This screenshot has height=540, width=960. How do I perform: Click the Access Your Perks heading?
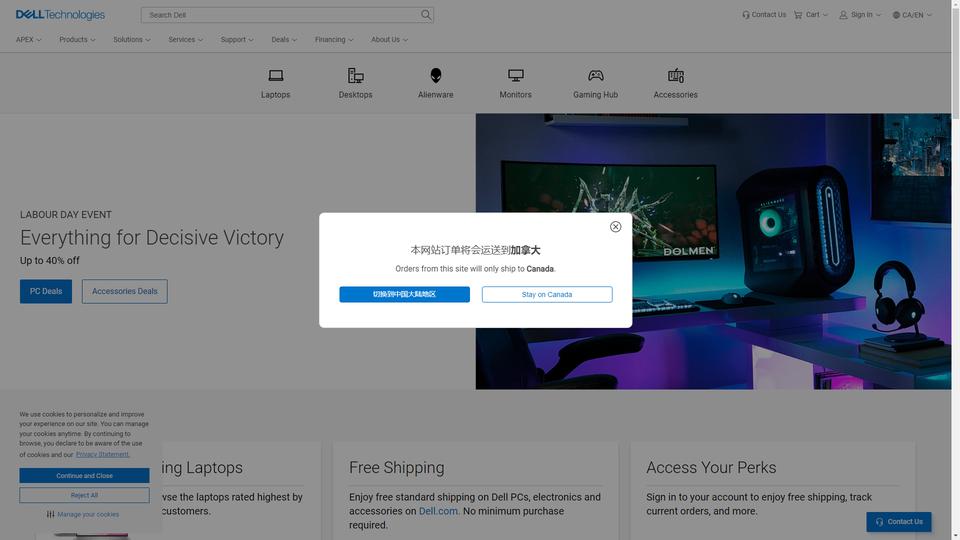[711, 468]
